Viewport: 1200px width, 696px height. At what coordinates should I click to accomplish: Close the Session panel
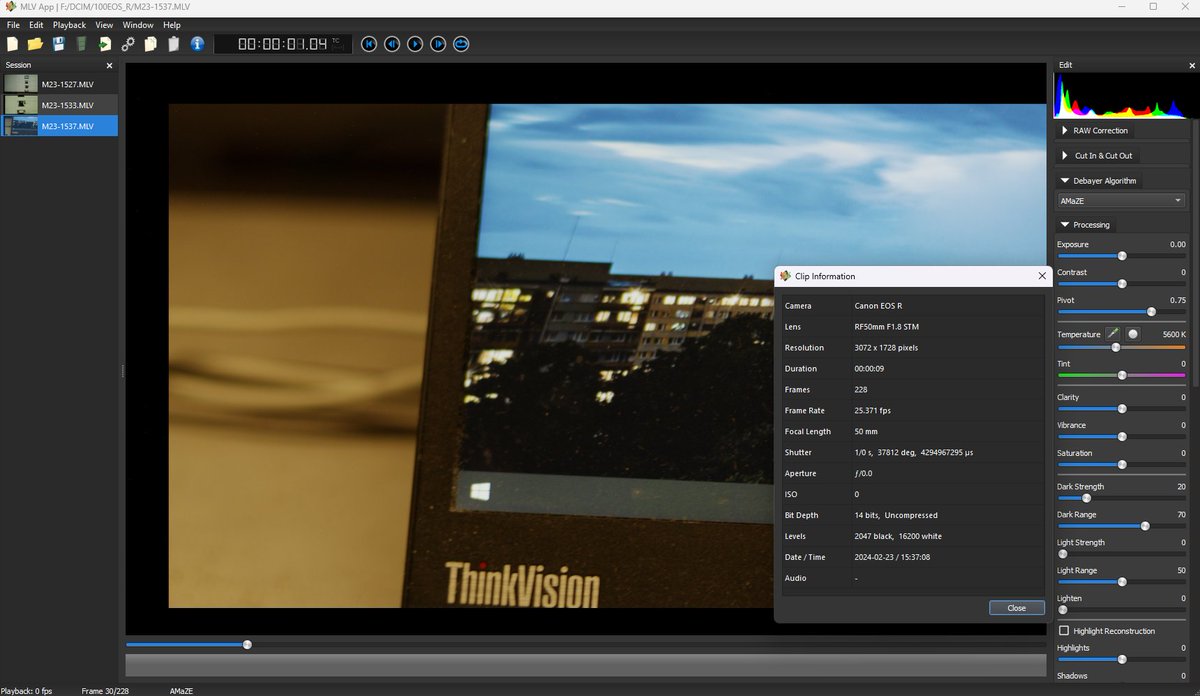[110, 65]
